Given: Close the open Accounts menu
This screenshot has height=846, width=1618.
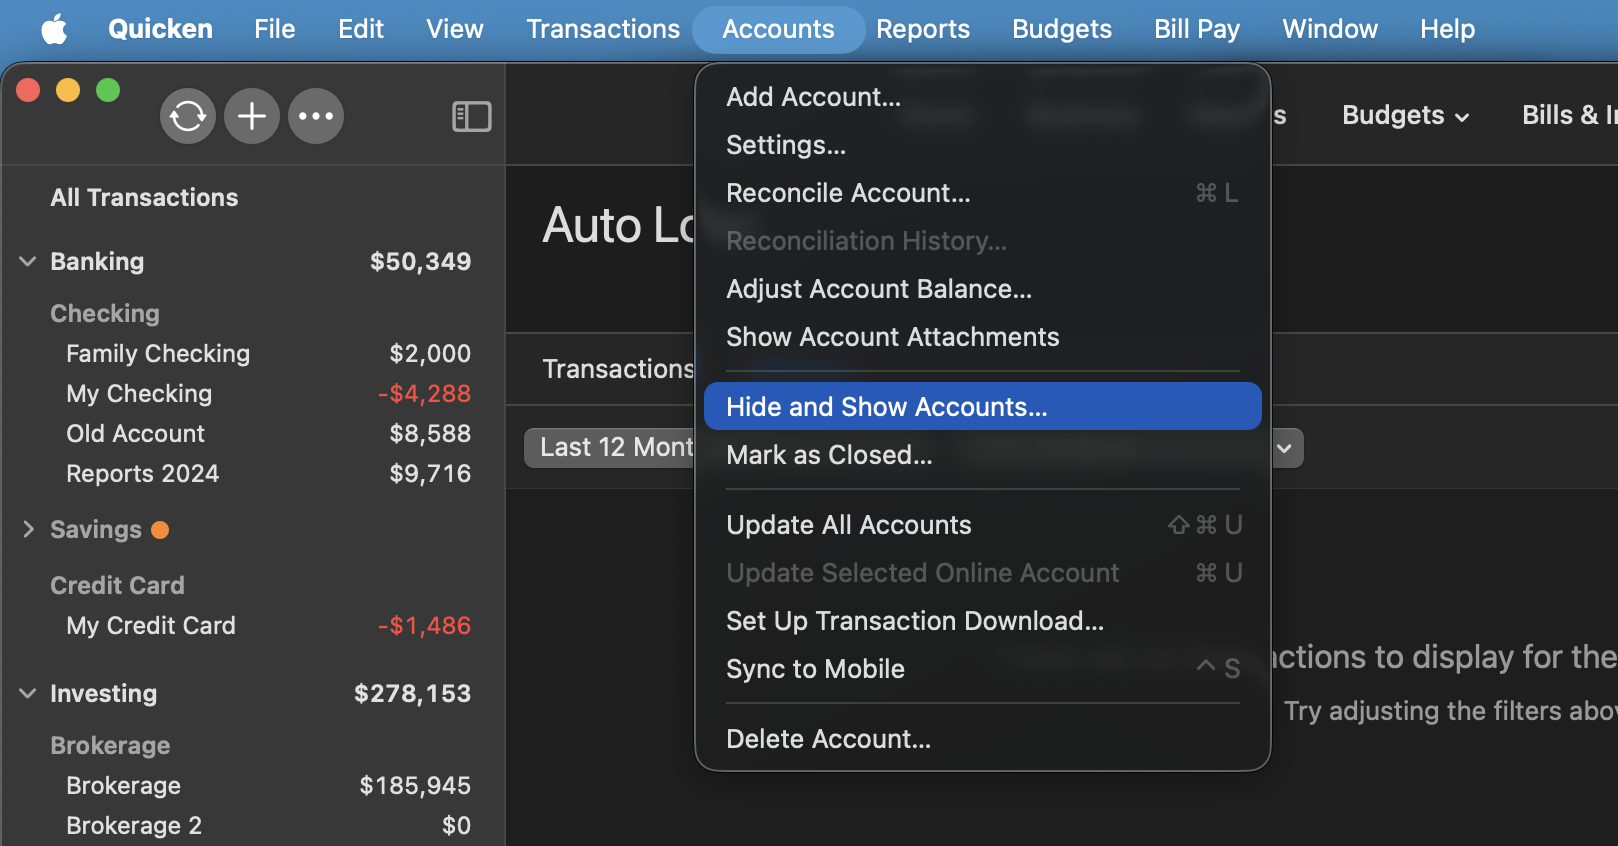Looking at the screenshot, I should (778, 29).
